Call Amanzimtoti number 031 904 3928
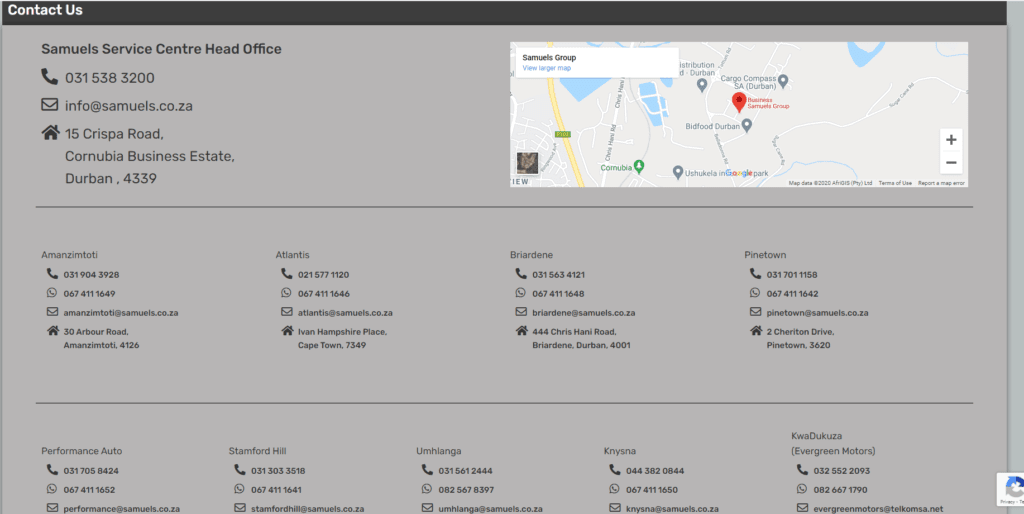The height and width of the screenshot is (514, 1024). point(91,275)
